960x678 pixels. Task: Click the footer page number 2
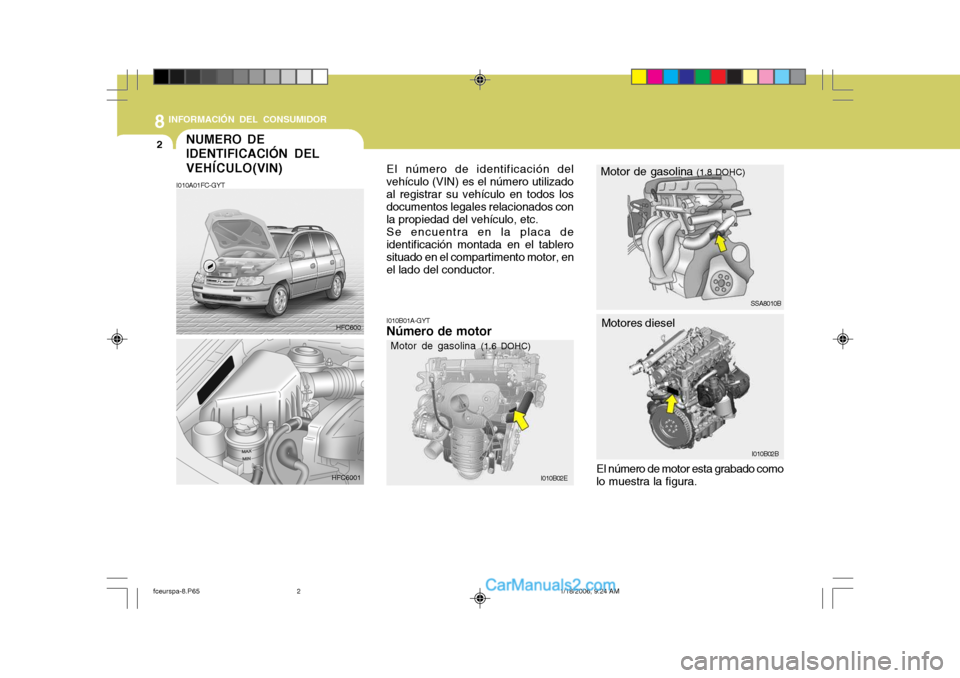tap(299, 592)
